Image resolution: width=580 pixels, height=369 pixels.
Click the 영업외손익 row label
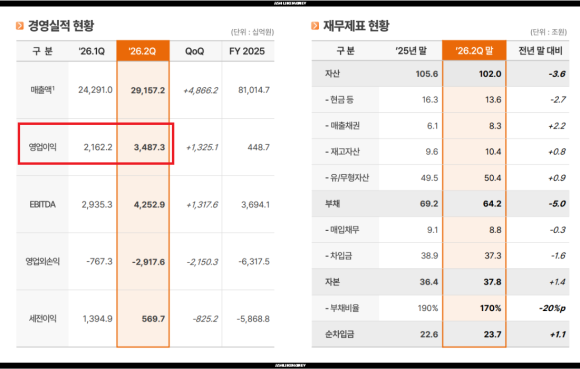pyautogui.click(x=43, y=261)
